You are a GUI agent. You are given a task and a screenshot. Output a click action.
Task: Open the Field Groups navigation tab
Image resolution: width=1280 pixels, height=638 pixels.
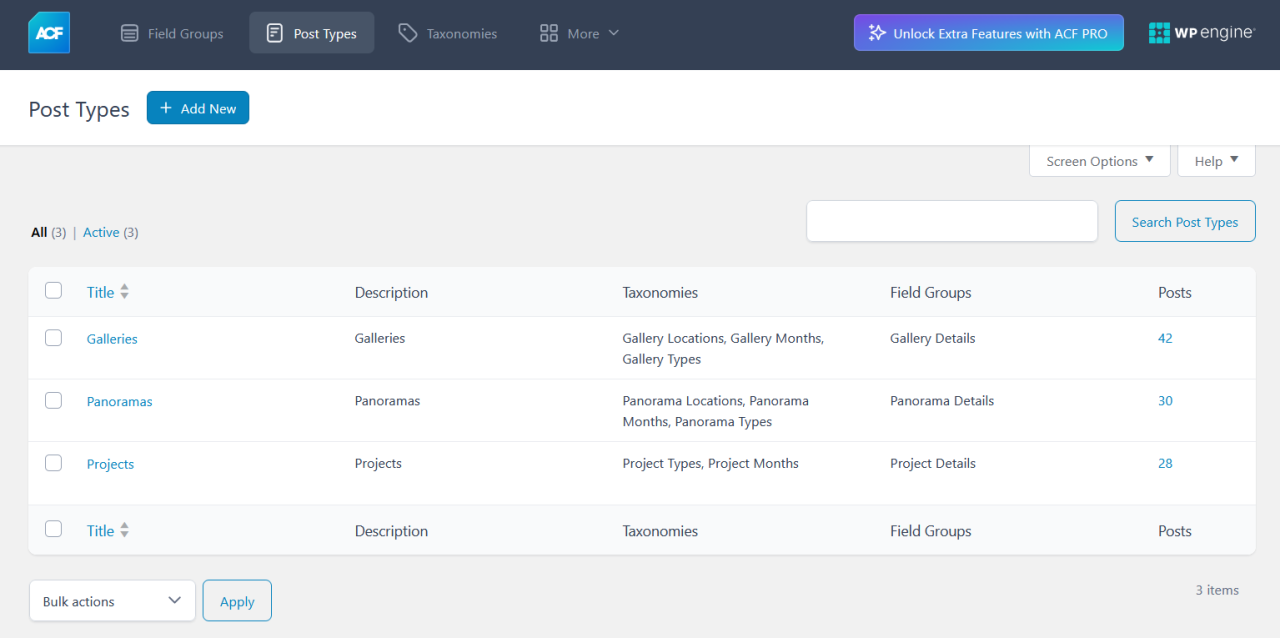click(x=172, y=33)
